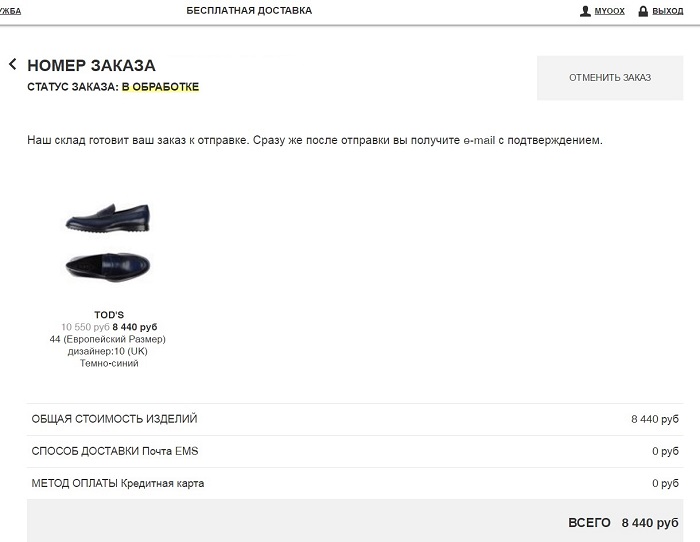Select the СПОСОБ ДОСТАВКИ Почта EMS row

point(355,451)
